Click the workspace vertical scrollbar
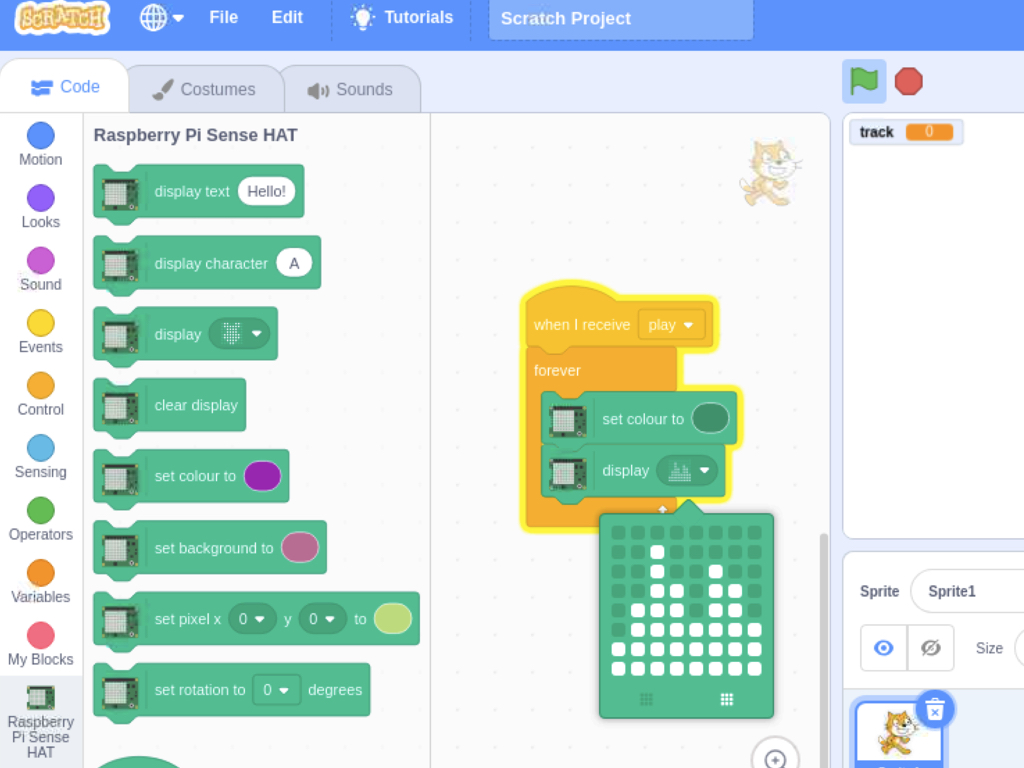1024x768 pixels. click(x=824, y=650)
